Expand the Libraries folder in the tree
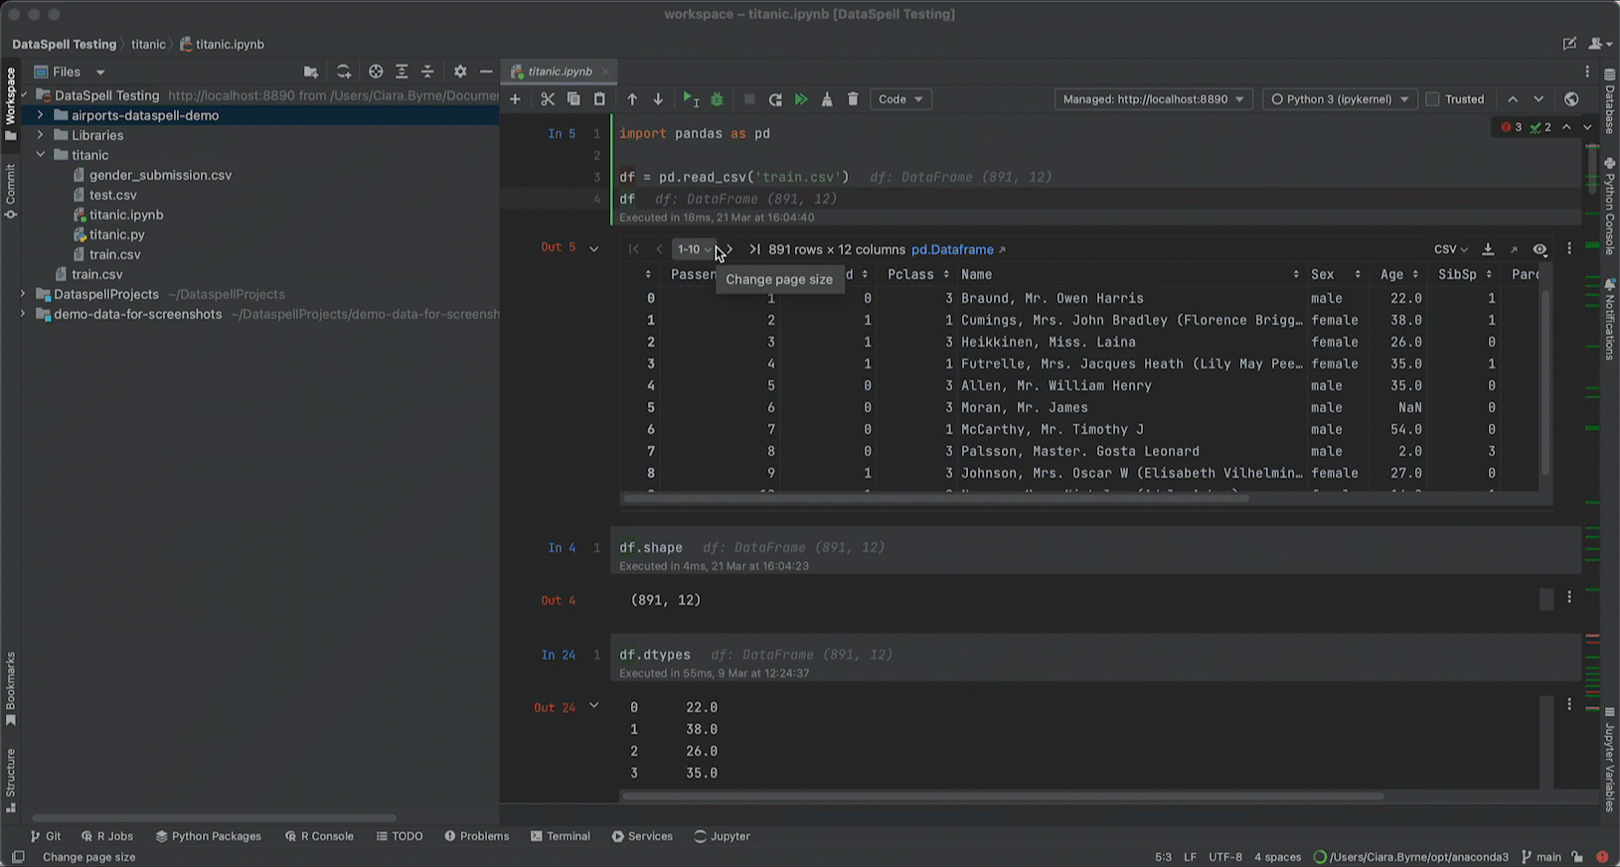 [40, 135]
